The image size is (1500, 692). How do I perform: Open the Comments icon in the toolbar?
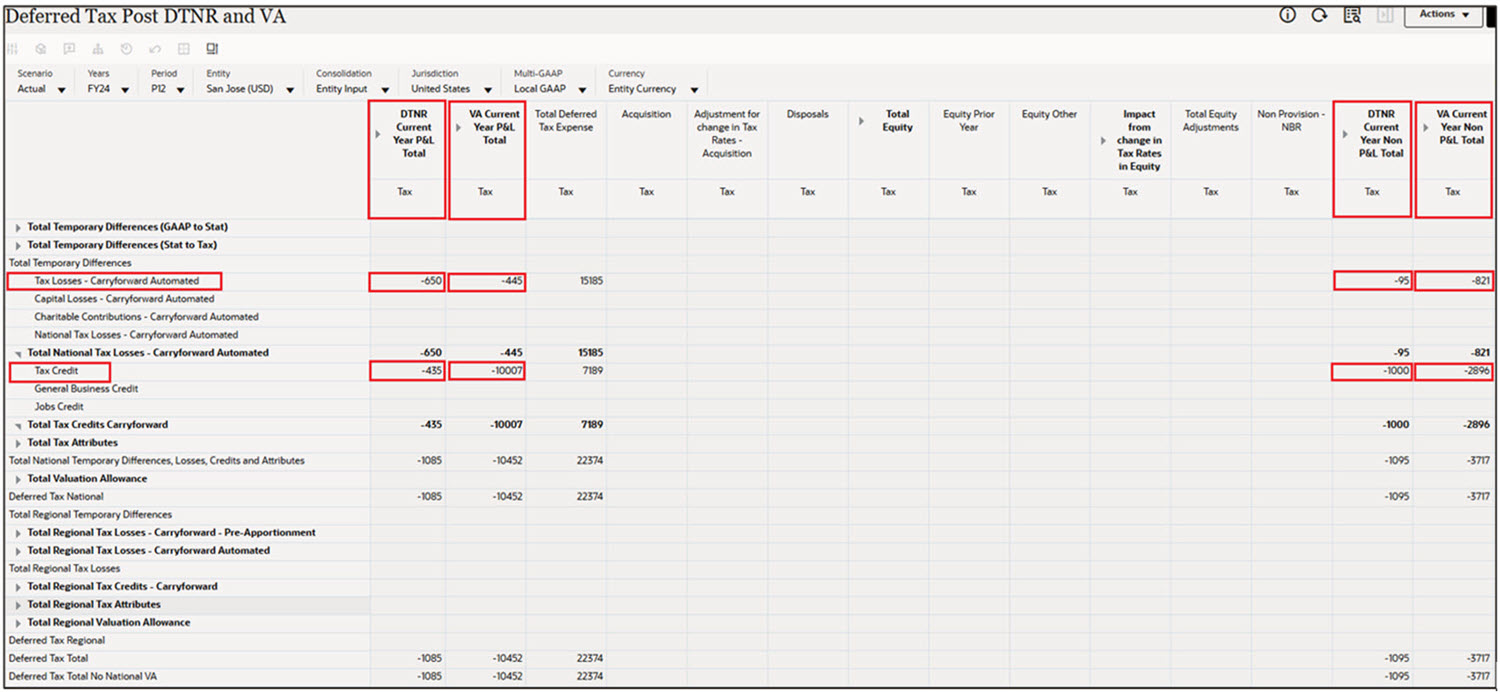[68, 48]
